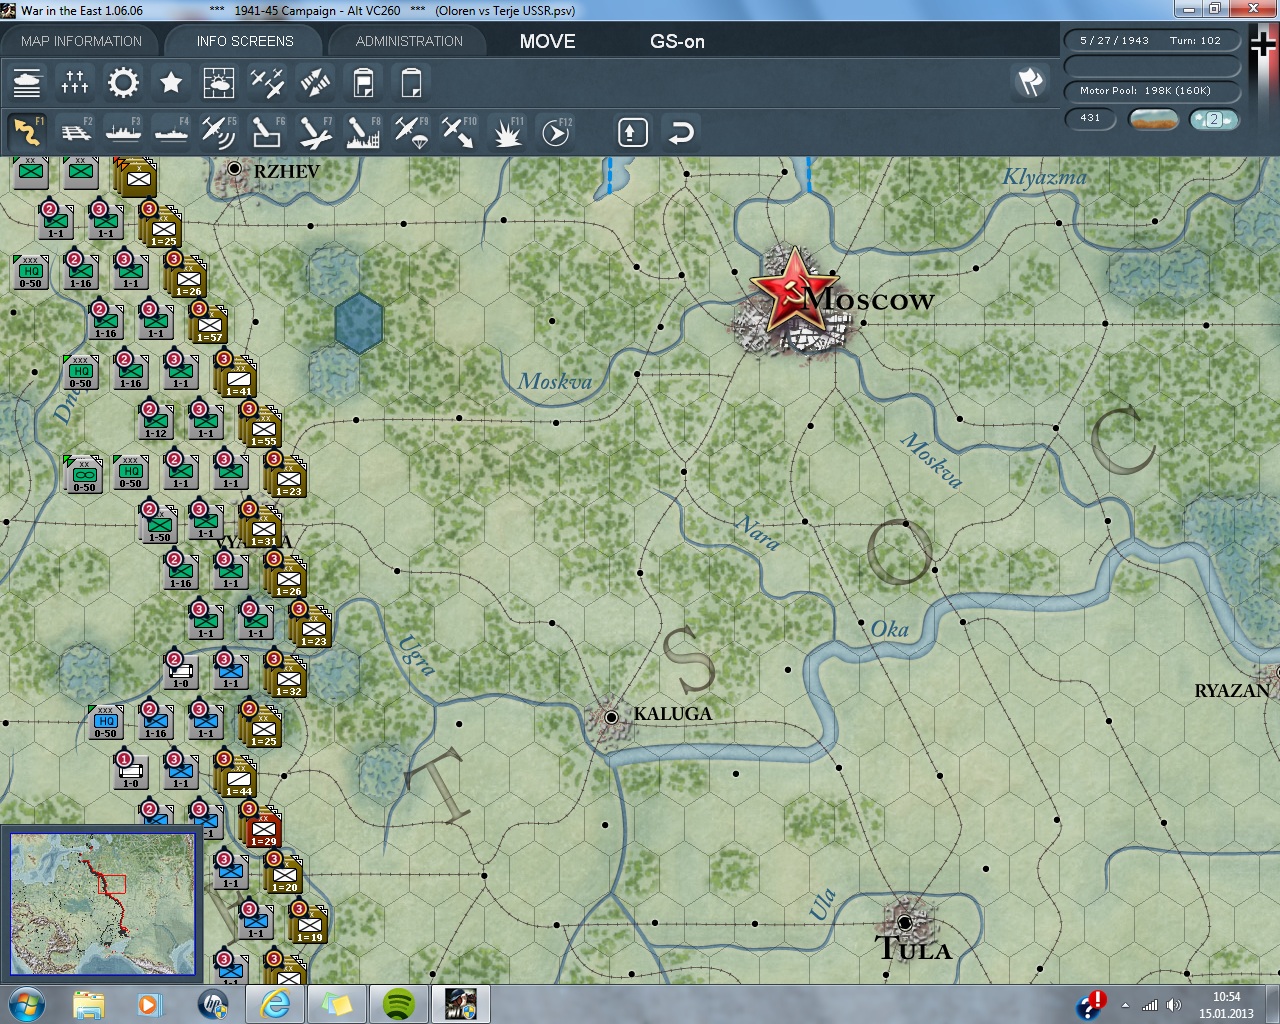Show the weather map icon screen
This screenshot has width=1280, height=1024.
pyautogui.click(x=219, y=82)
